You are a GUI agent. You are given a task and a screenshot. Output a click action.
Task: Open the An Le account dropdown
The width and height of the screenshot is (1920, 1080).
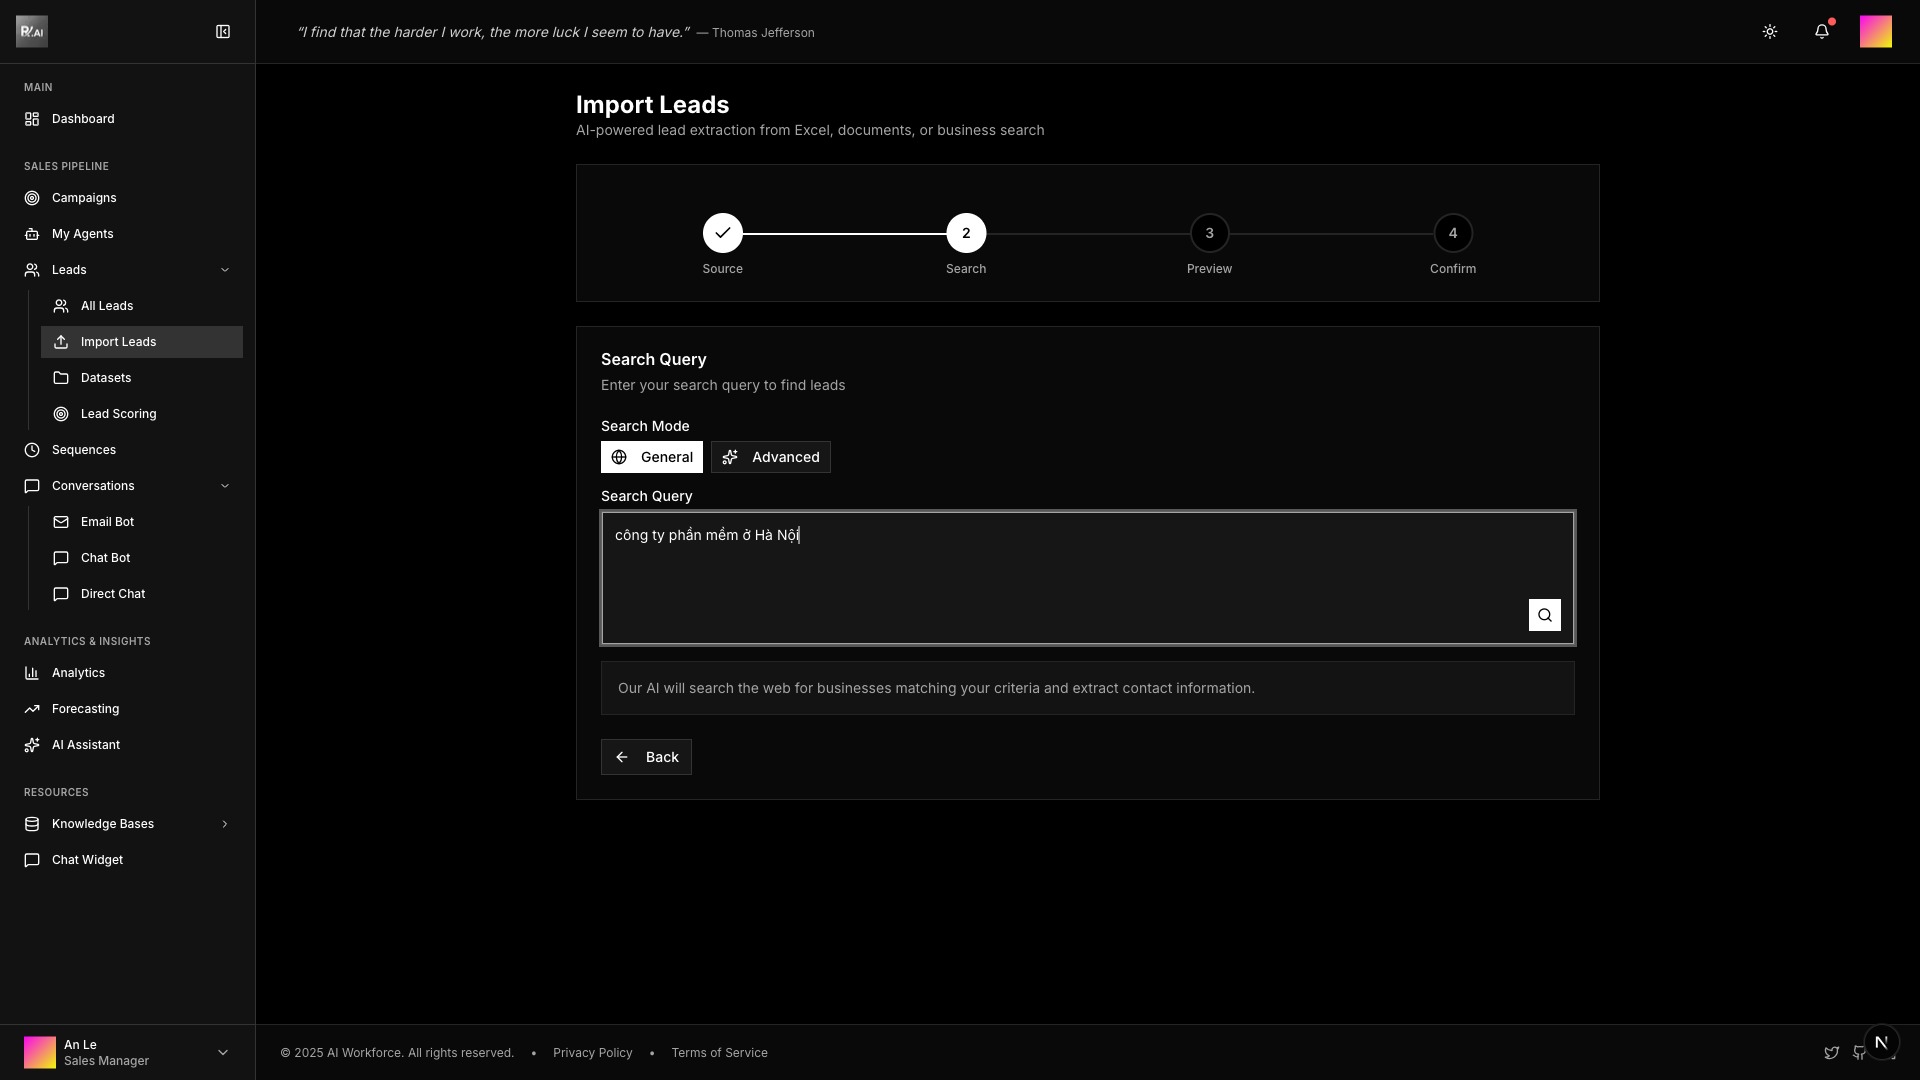(222, 1052)
